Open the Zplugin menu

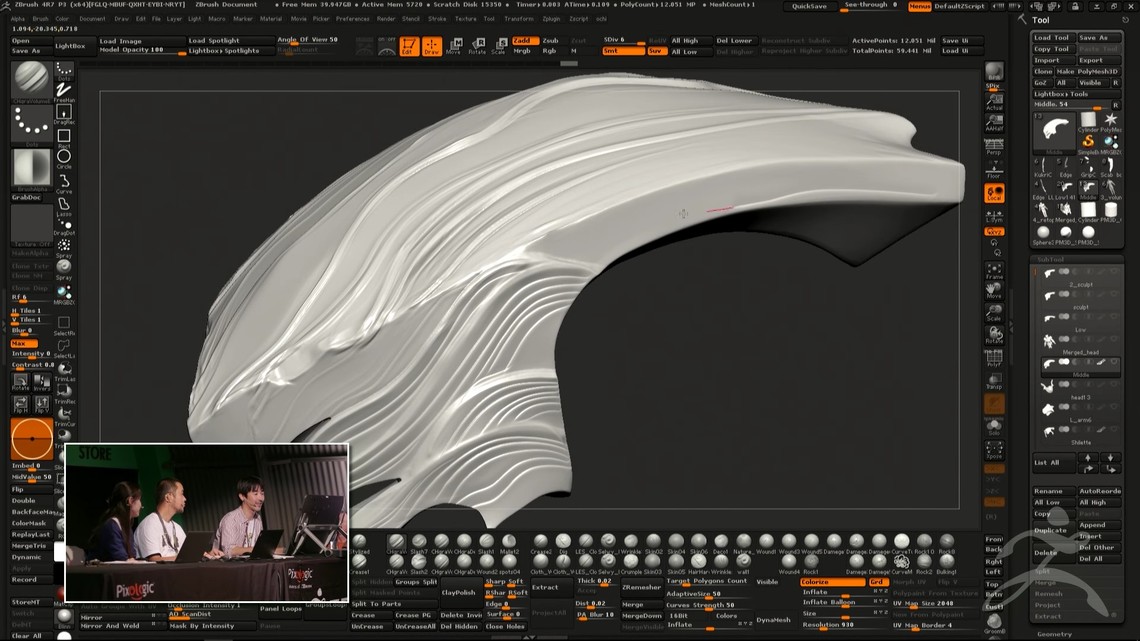(x=551, y=19)
